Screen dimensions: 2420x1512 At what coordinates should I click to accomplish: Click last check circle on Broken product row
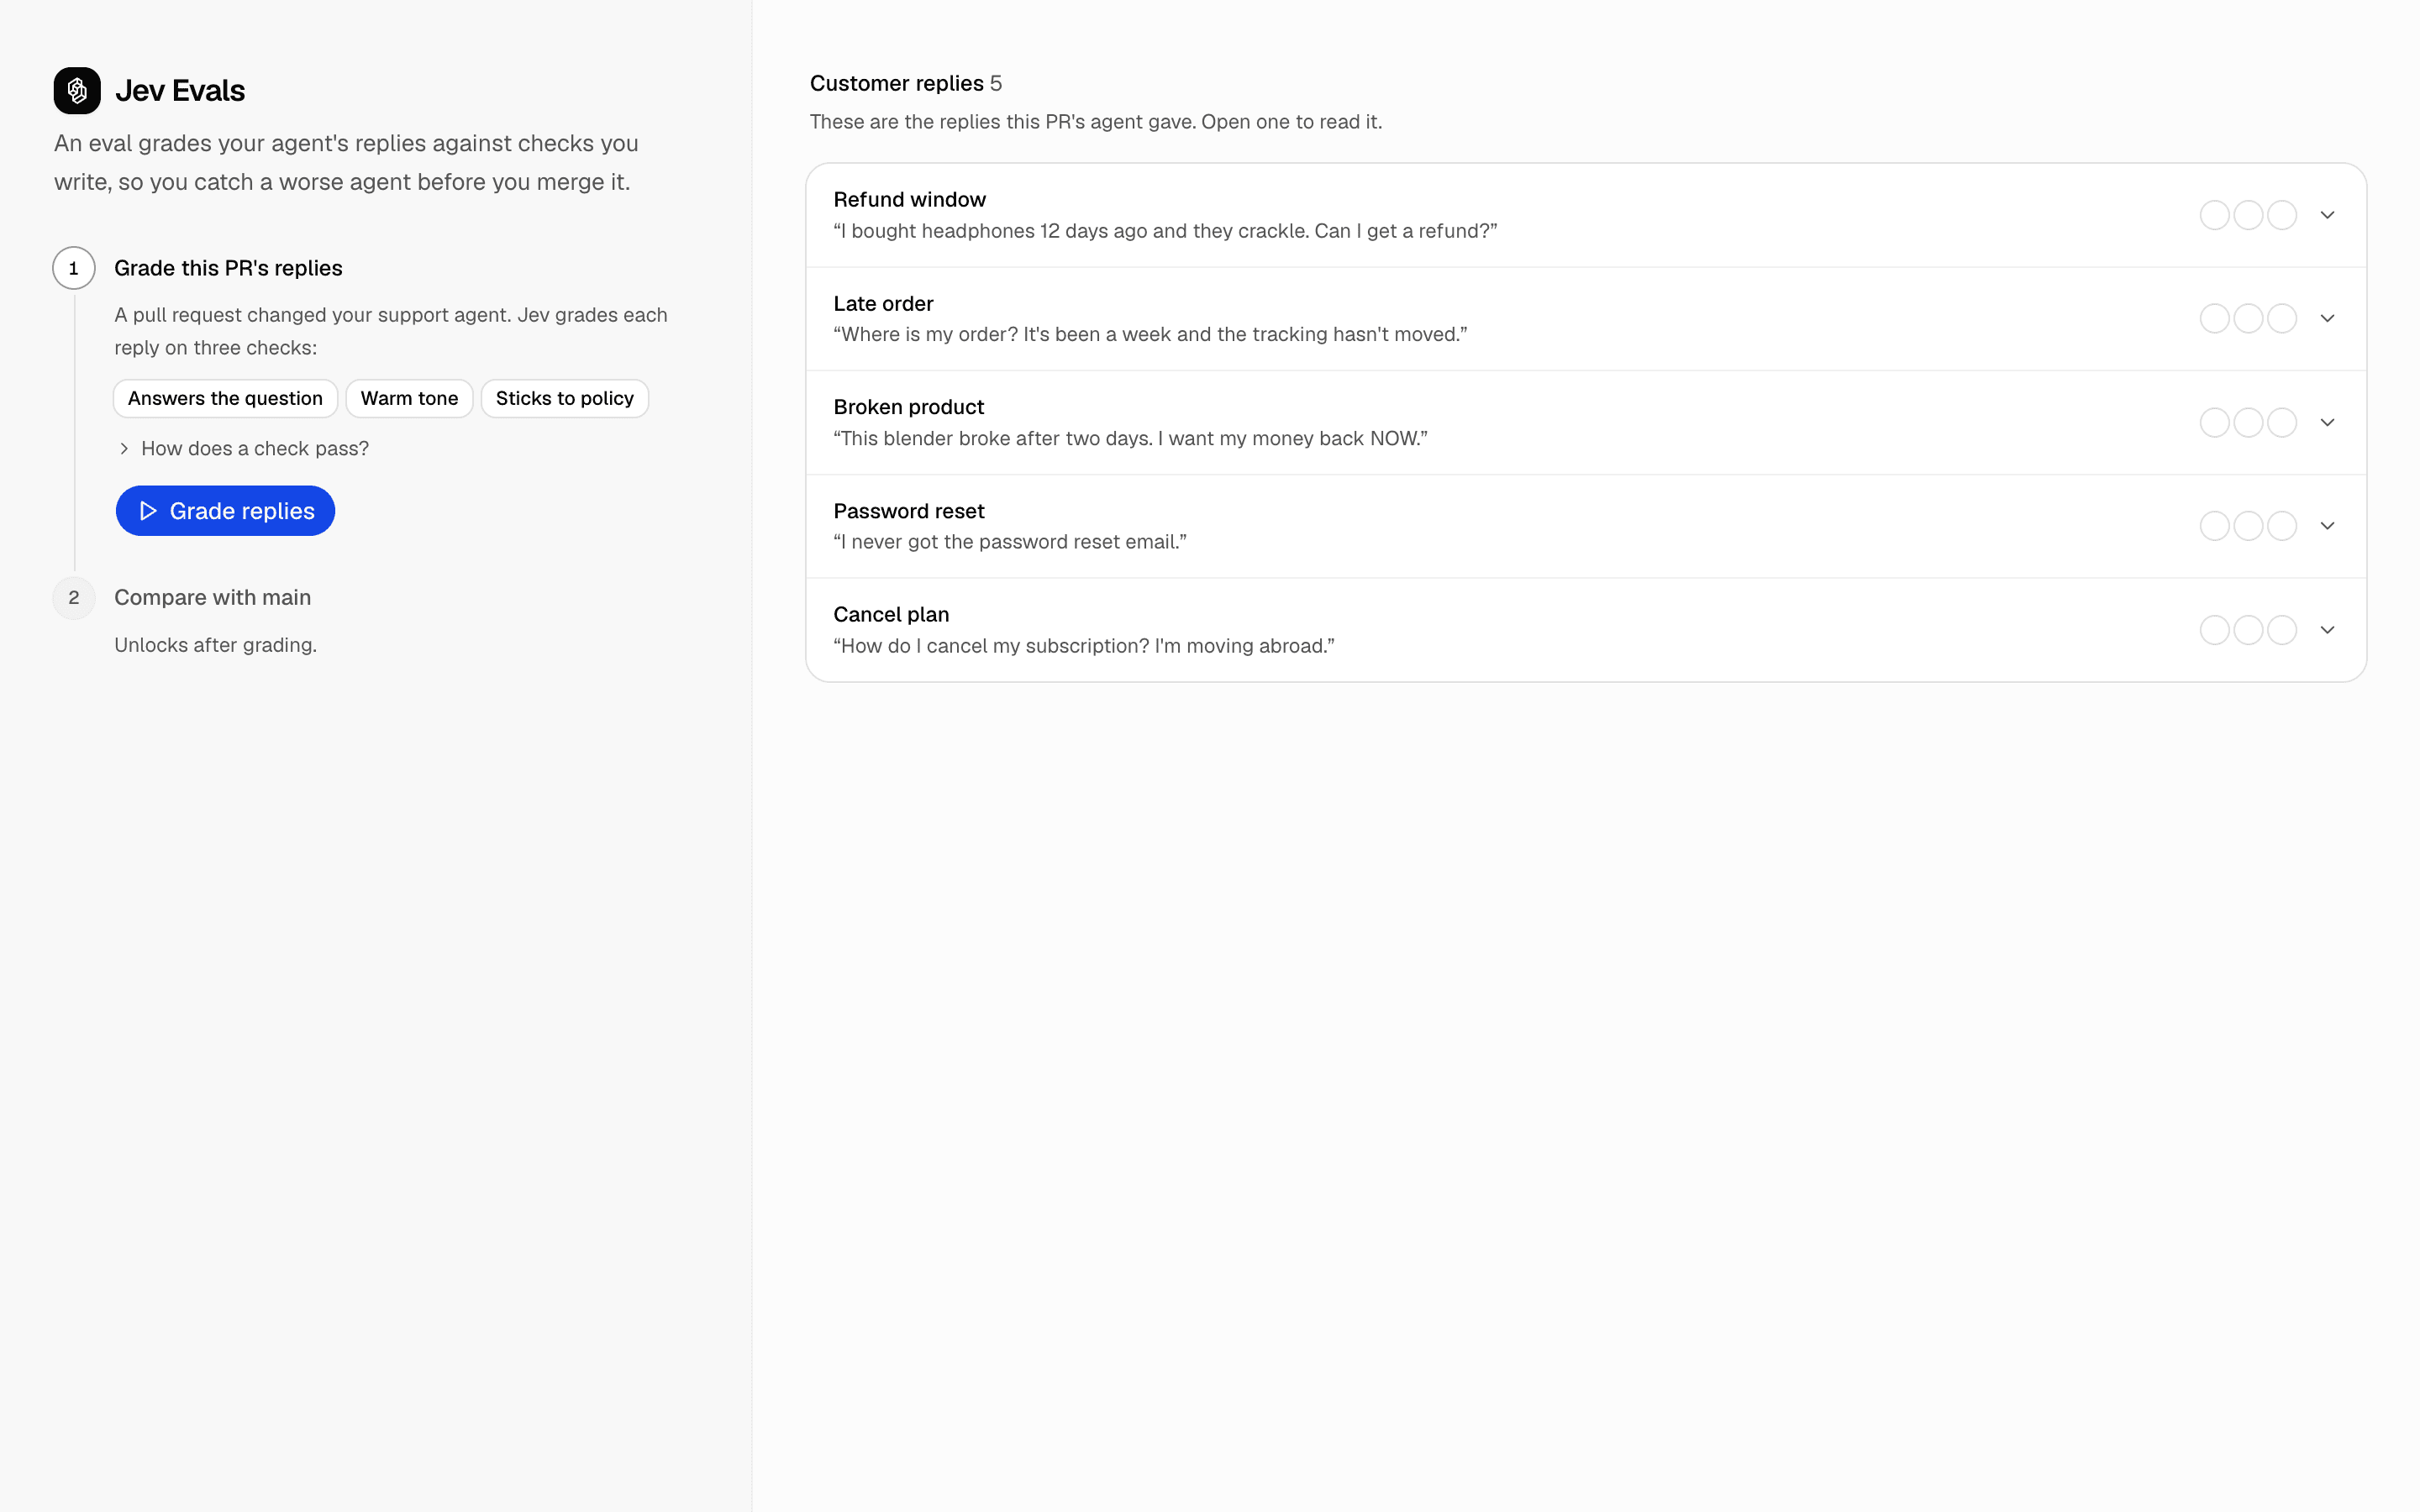click(2282, 423)
